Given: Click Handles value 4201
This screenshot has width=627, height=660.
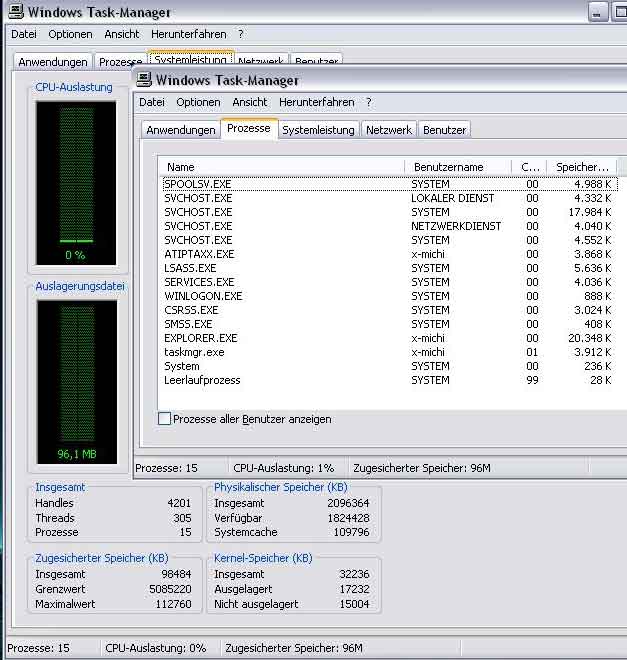Looking at the screenshot, I should click(x=179, y=503).
